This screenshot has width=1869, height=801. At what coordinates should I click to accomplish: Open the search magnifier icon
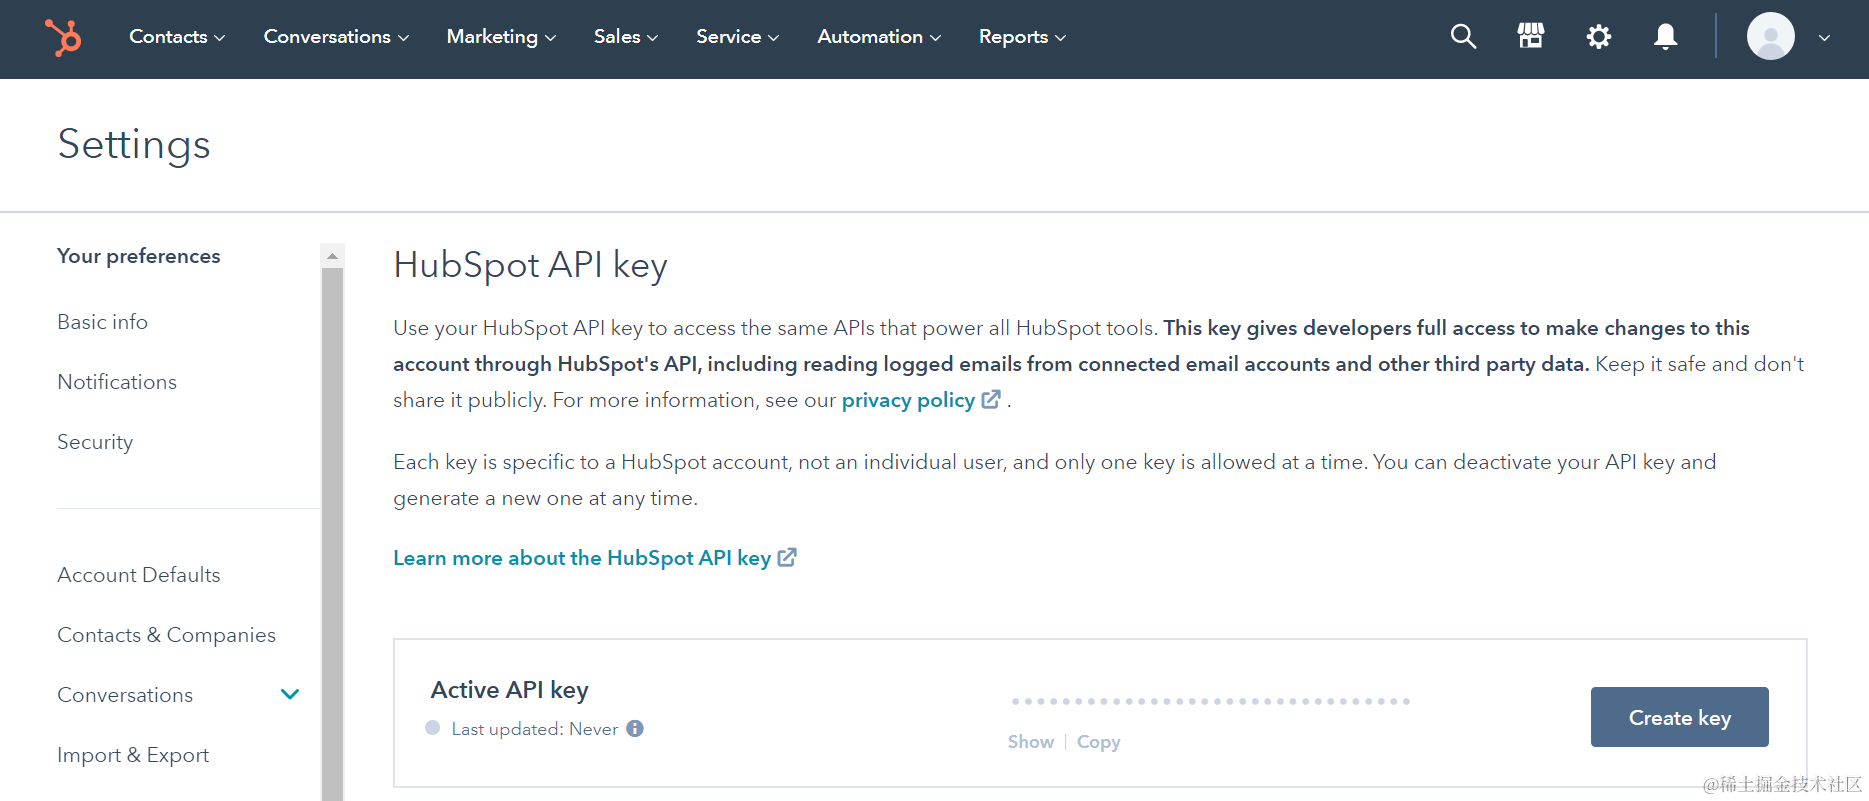click(x=1463, y=37)
